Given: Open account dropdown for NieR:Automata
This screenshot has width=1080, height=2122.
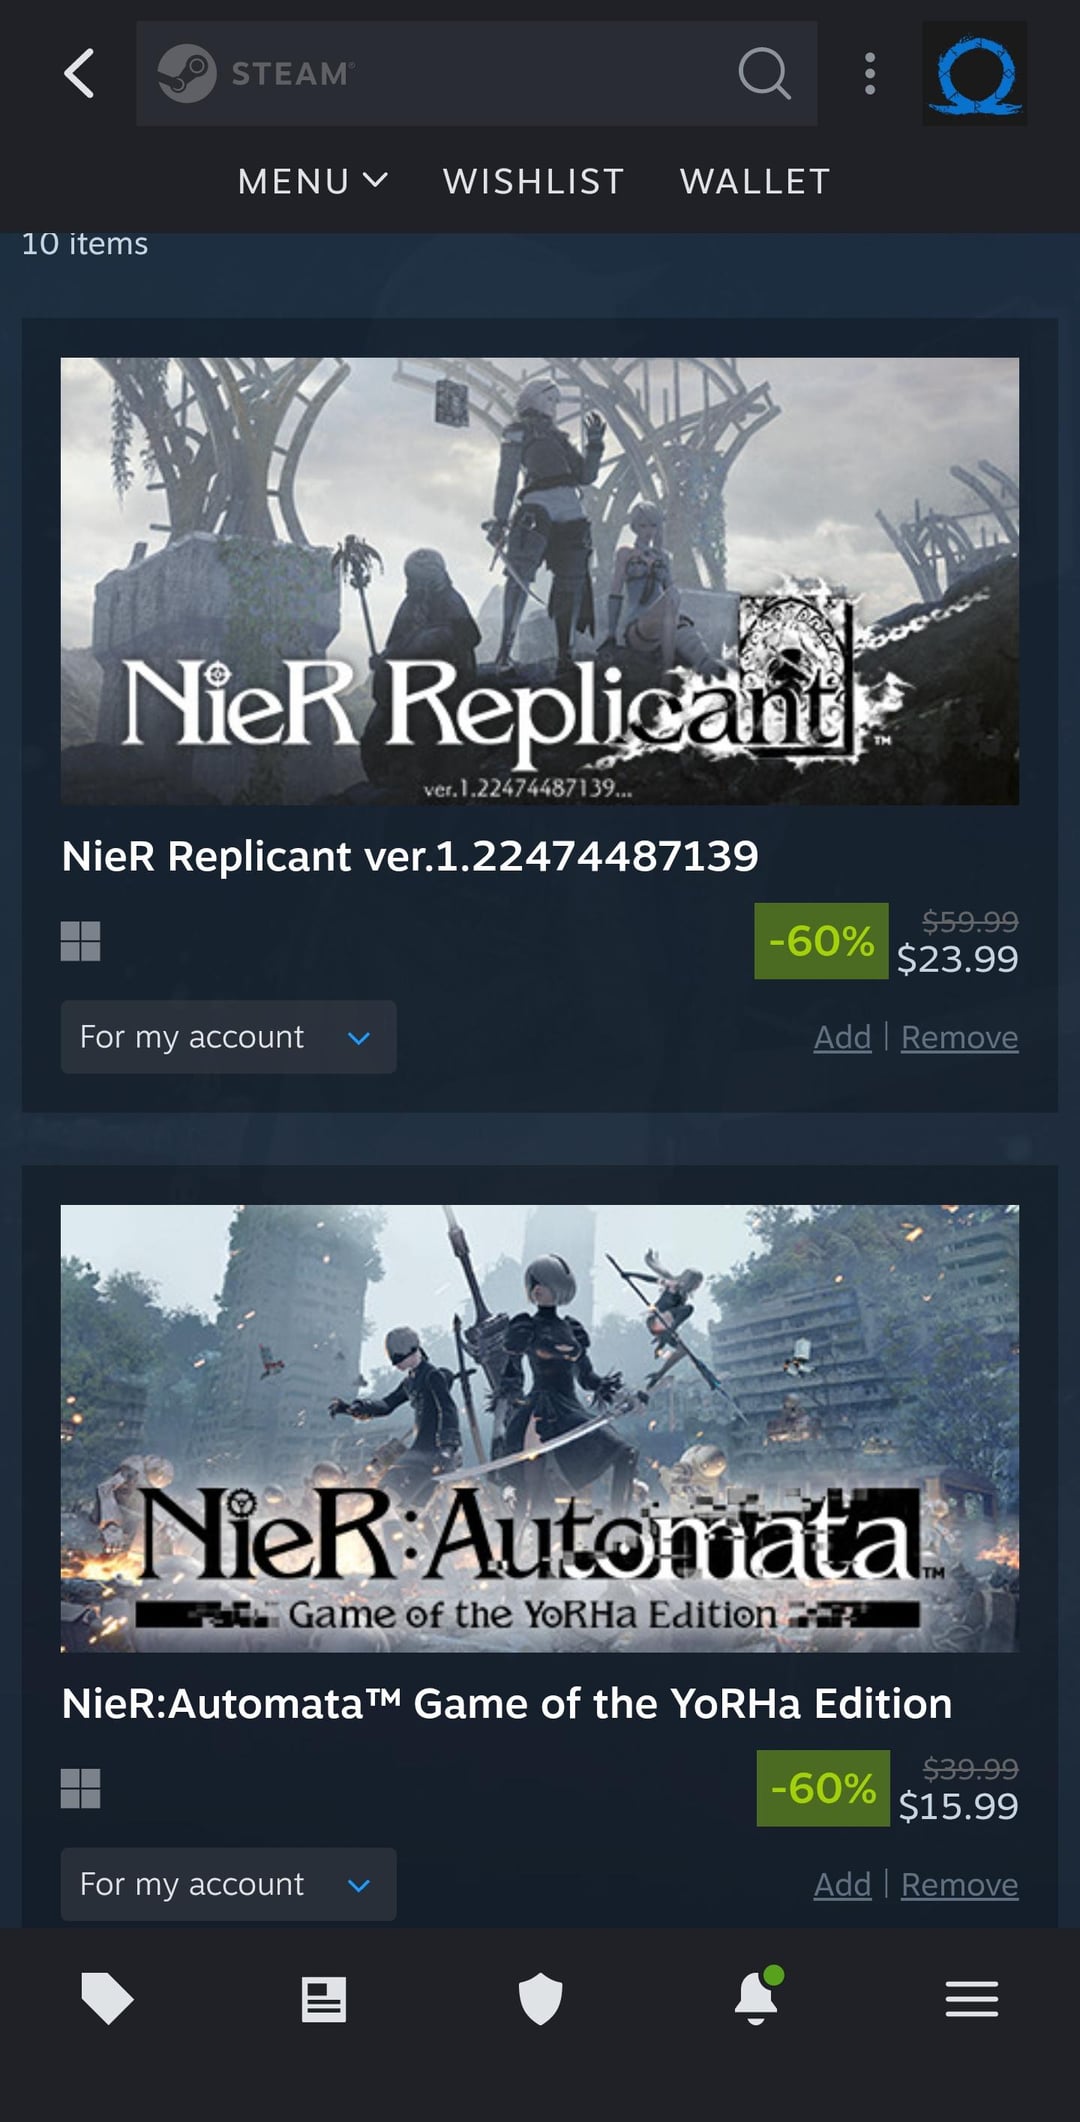Looking at the screenshot, I should pos(228,1884).
